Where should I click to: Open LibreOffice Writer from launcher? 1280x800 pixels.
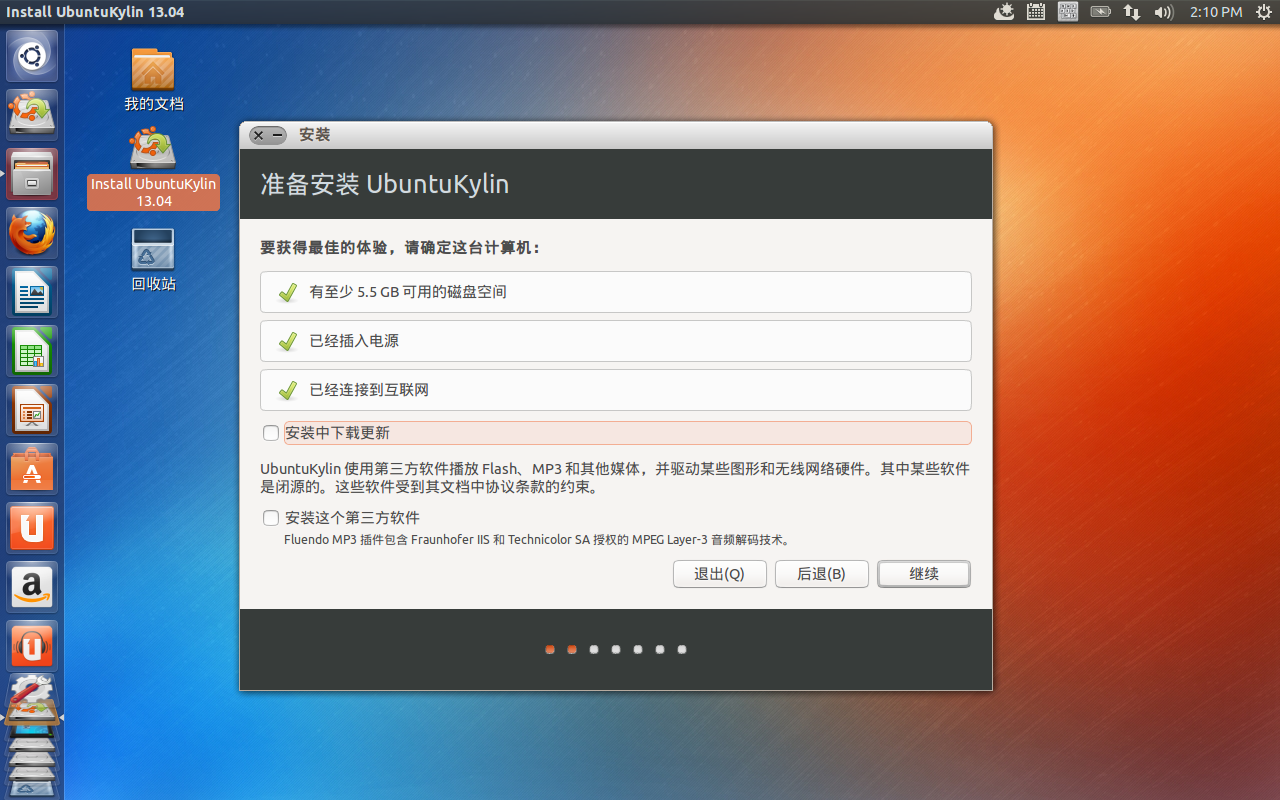click(x=32, y=292)
